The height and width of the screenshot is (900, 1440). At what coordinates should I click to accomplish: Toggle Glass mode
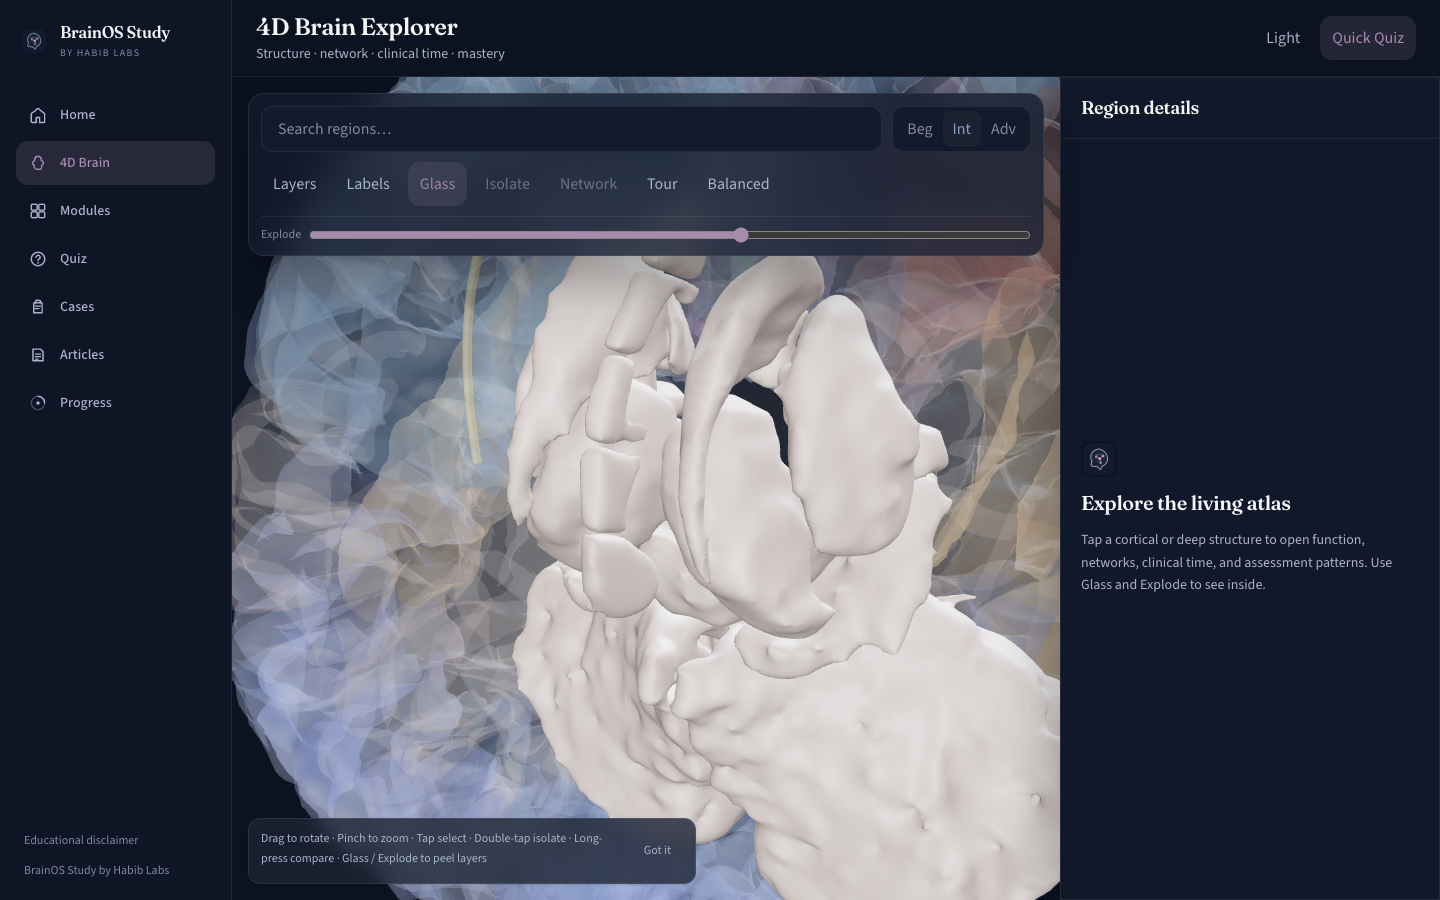pyautogui.click(x=437, y=184)
